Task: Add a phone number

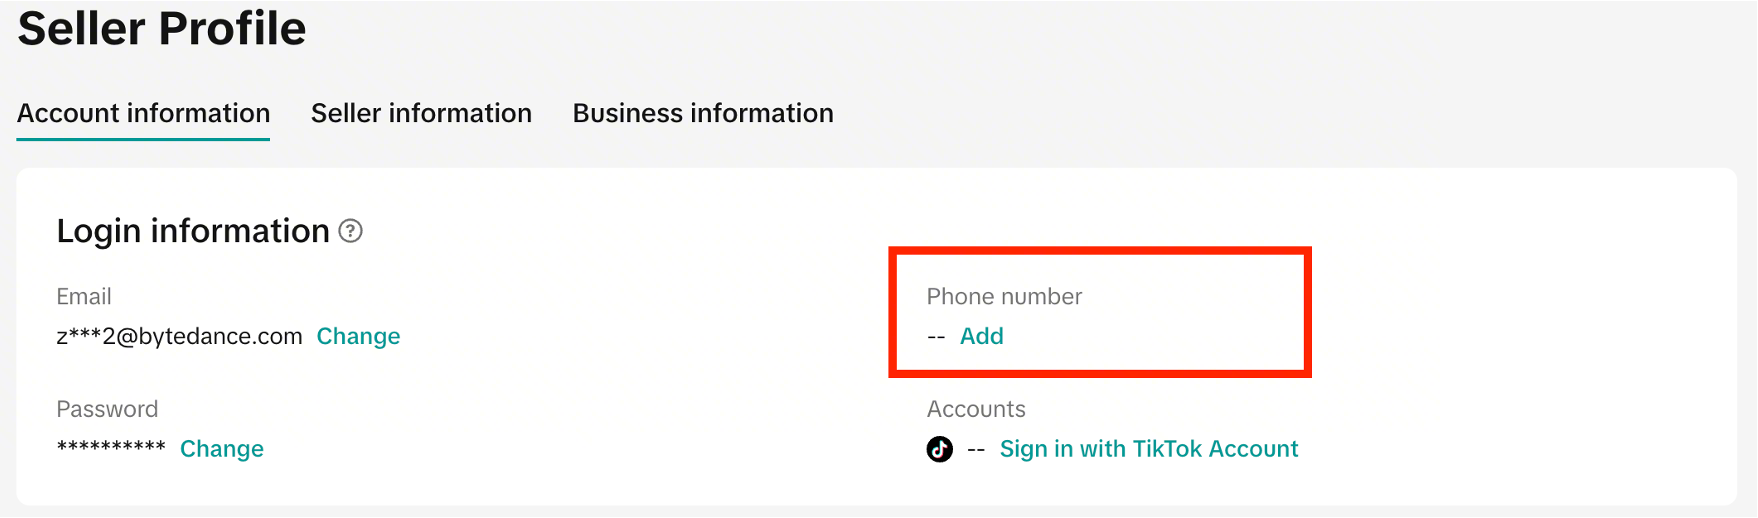Action: point(981,336)
